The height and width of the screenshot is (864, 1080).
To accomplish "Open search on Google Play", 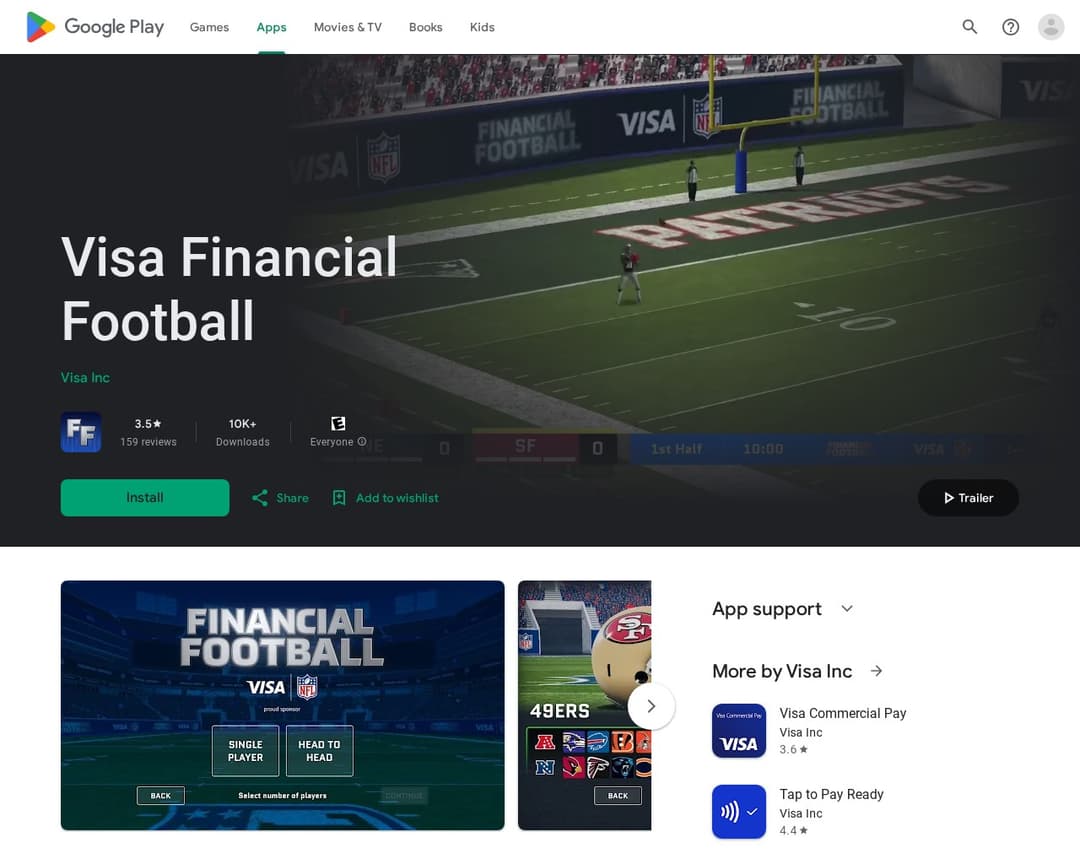I will tap(969, 27).
